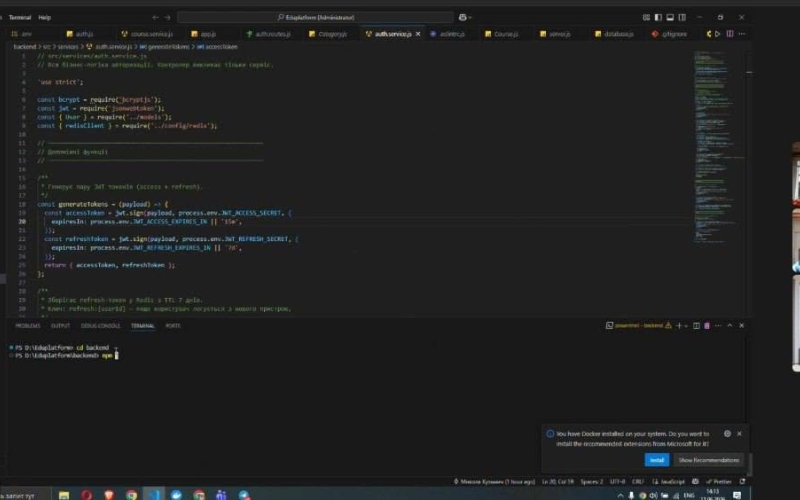800x500 pixels.
Task: Click the Run Code play icon in editor toolbar
Action: (x=718, y=34)
